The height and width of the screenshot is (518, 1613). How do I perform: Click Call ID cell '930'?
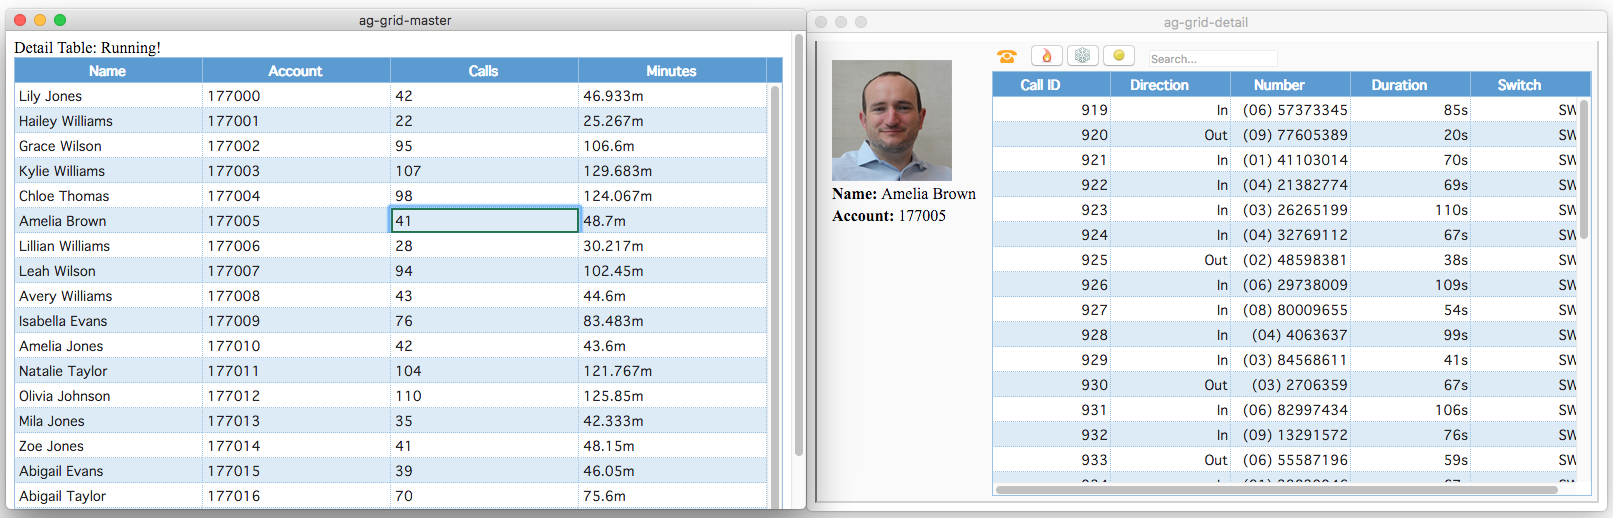(1051, 385)
